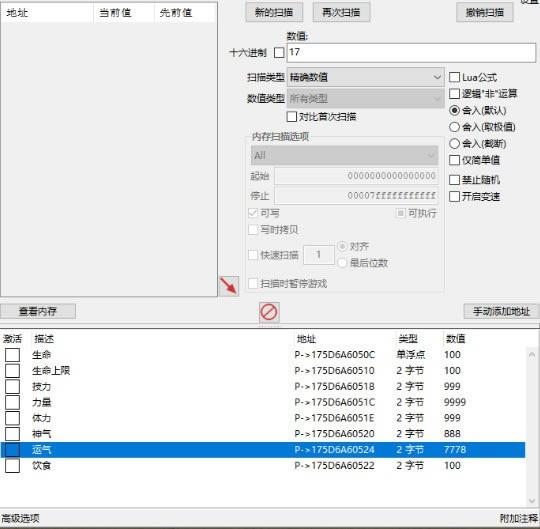Open the 扫描类型 dropdown

pyautogui.click(x=365, y=77)
